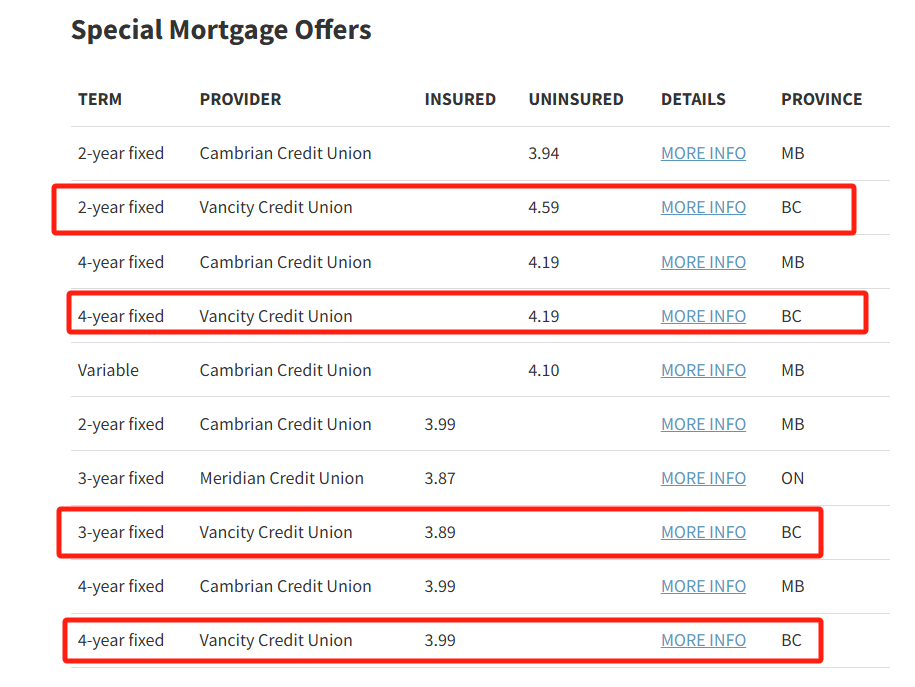Click the TERM column header
The width and height of the screenshot is (915, 687).
[100, 99]
